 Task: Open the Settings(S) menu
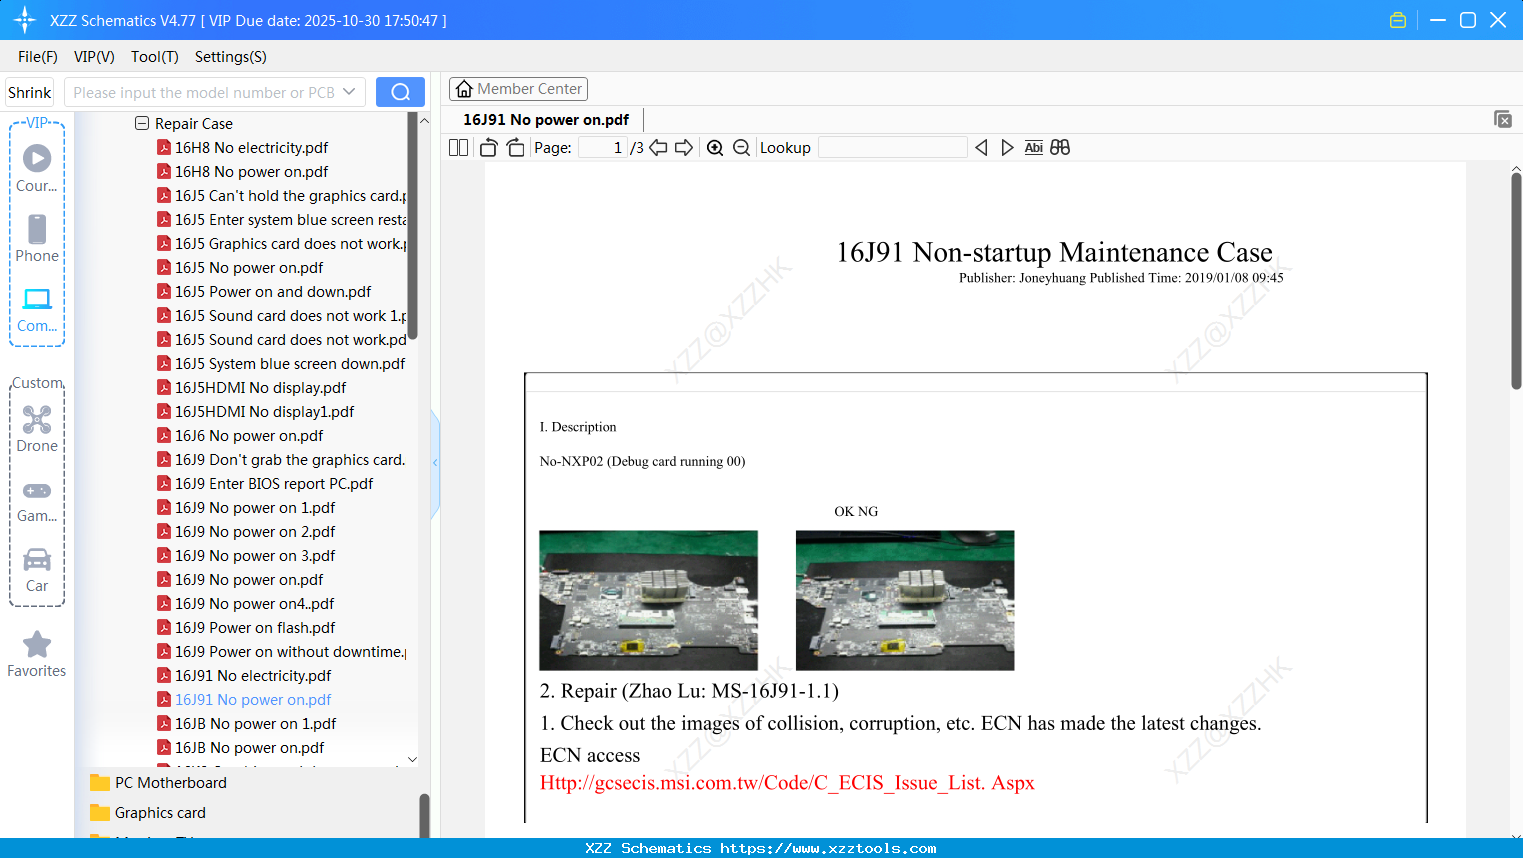[231, 57]
